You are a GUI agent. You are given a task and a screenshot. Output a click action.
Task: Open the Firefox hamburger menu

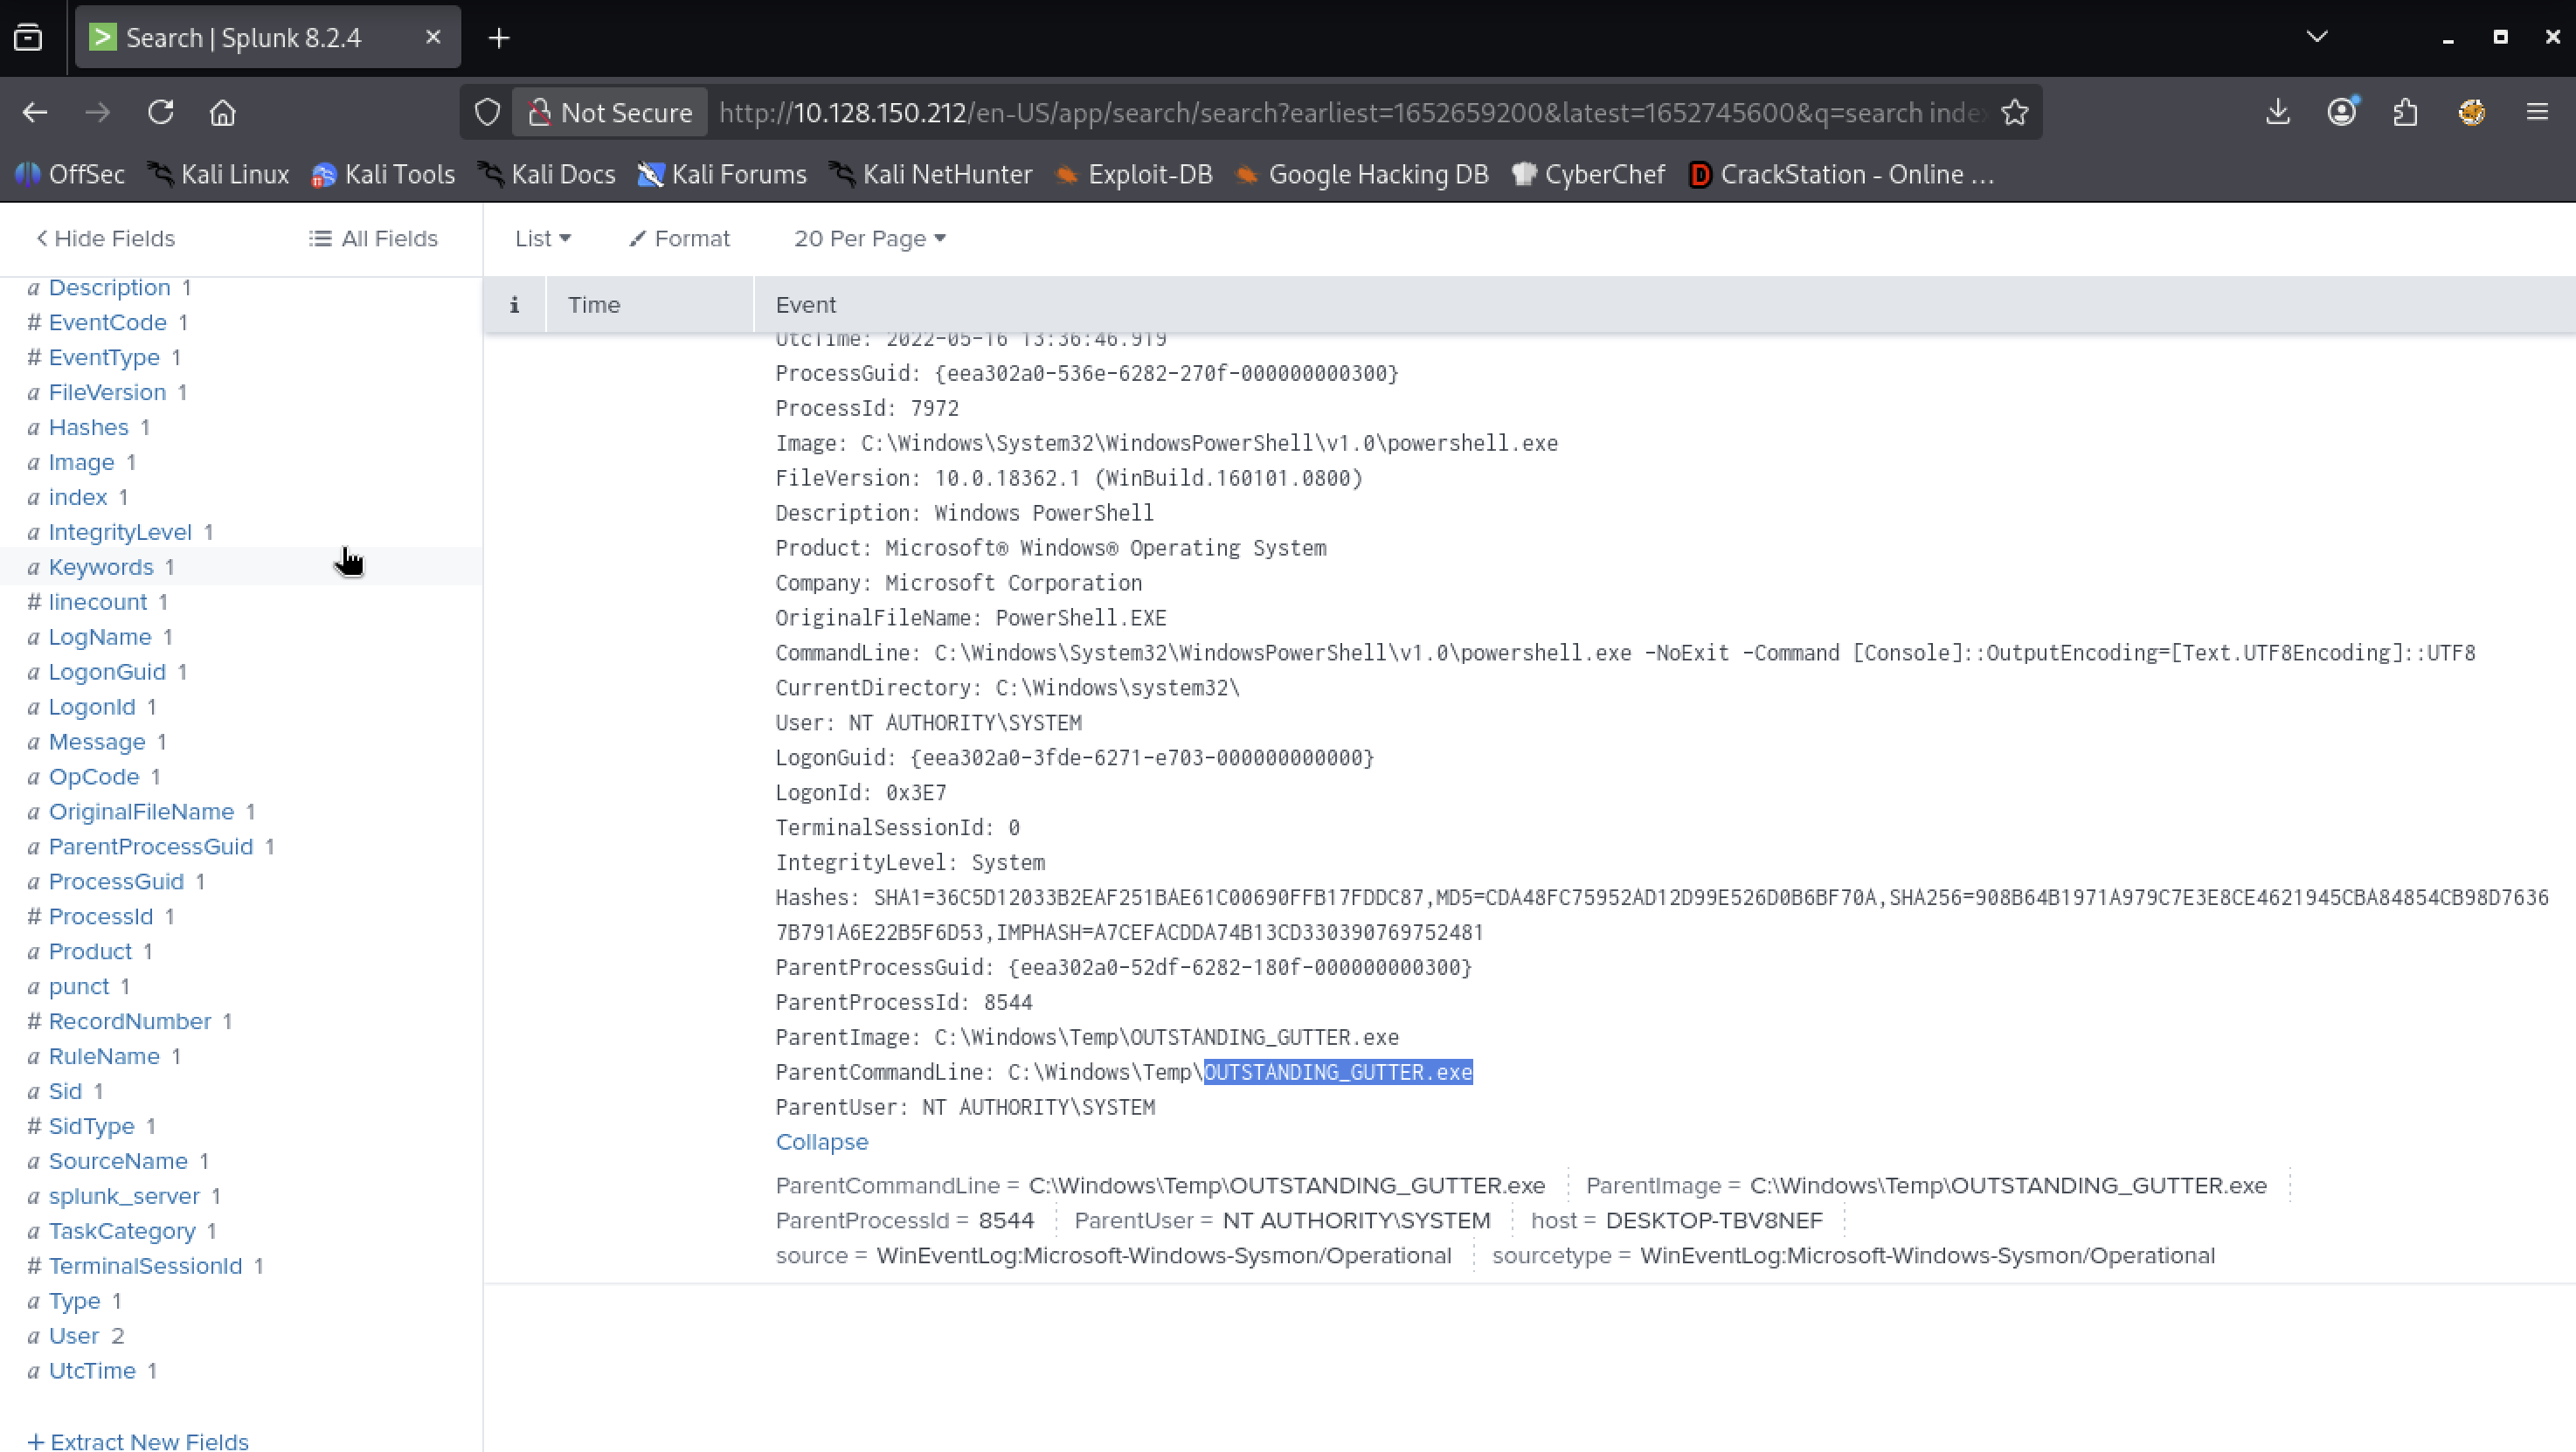tap(2537, 112)
